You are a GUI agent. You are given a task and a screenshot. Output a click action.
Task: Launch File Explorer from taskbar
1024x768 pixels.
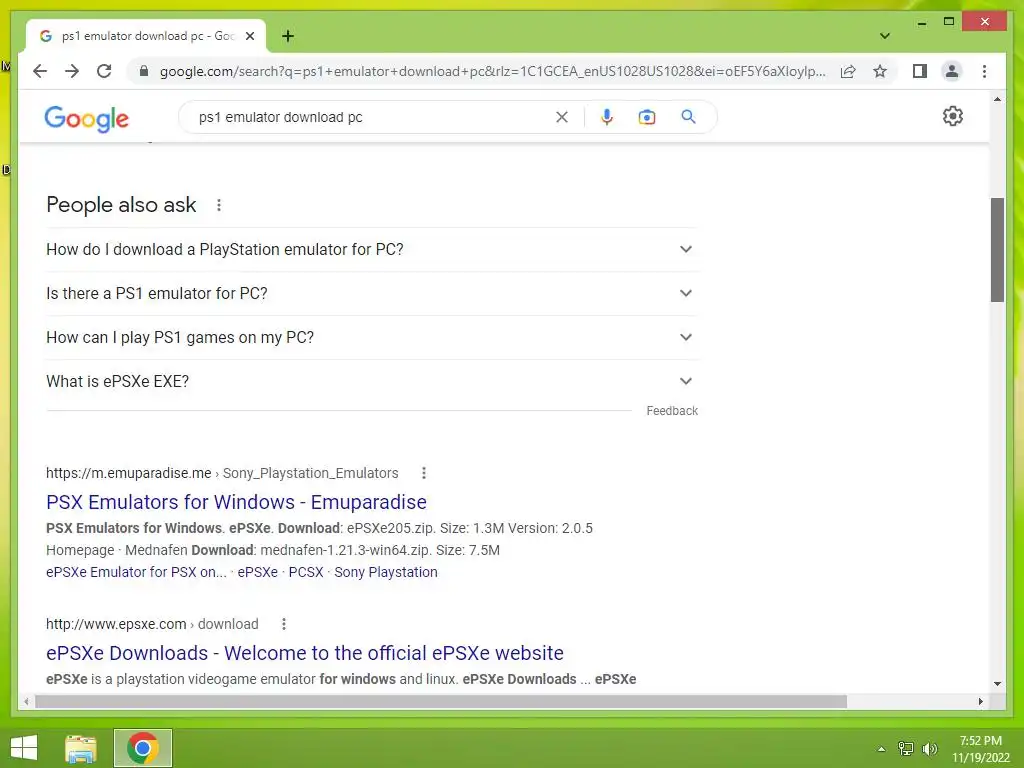[x=81, y=748]
